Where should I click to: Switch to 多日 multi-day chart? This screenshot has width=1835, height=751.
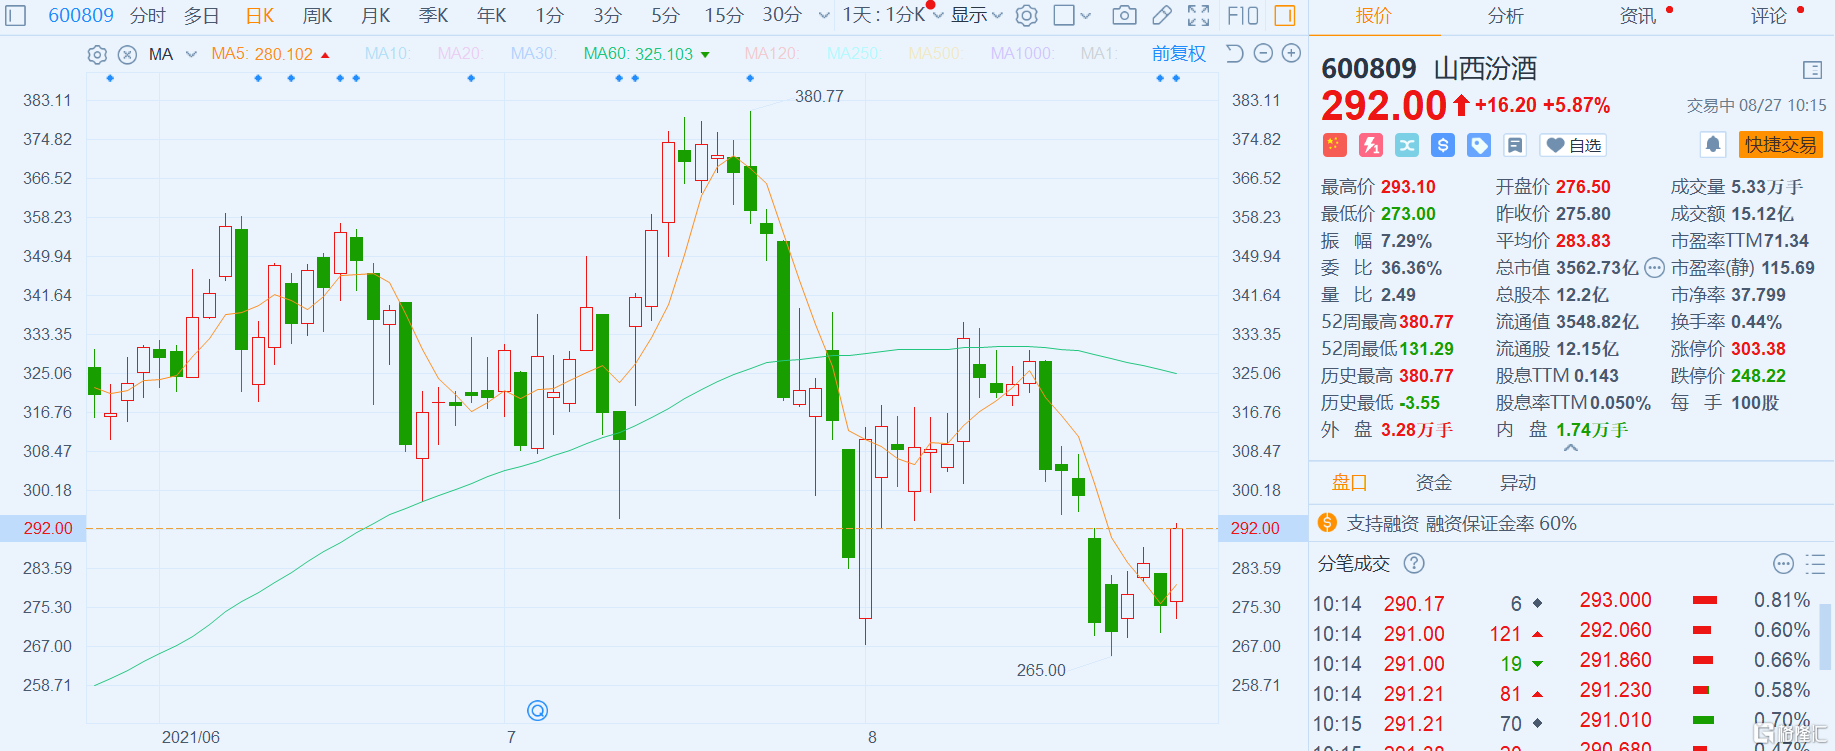pos(202,15)
